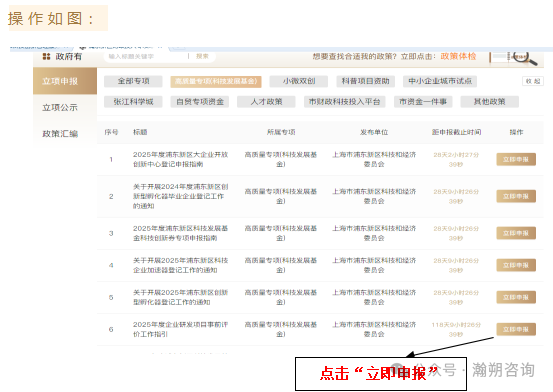
Task: Open title 关于开展2025年浦东新区创新型孵化器登记工作的通知
Action: tap(180, 297)
